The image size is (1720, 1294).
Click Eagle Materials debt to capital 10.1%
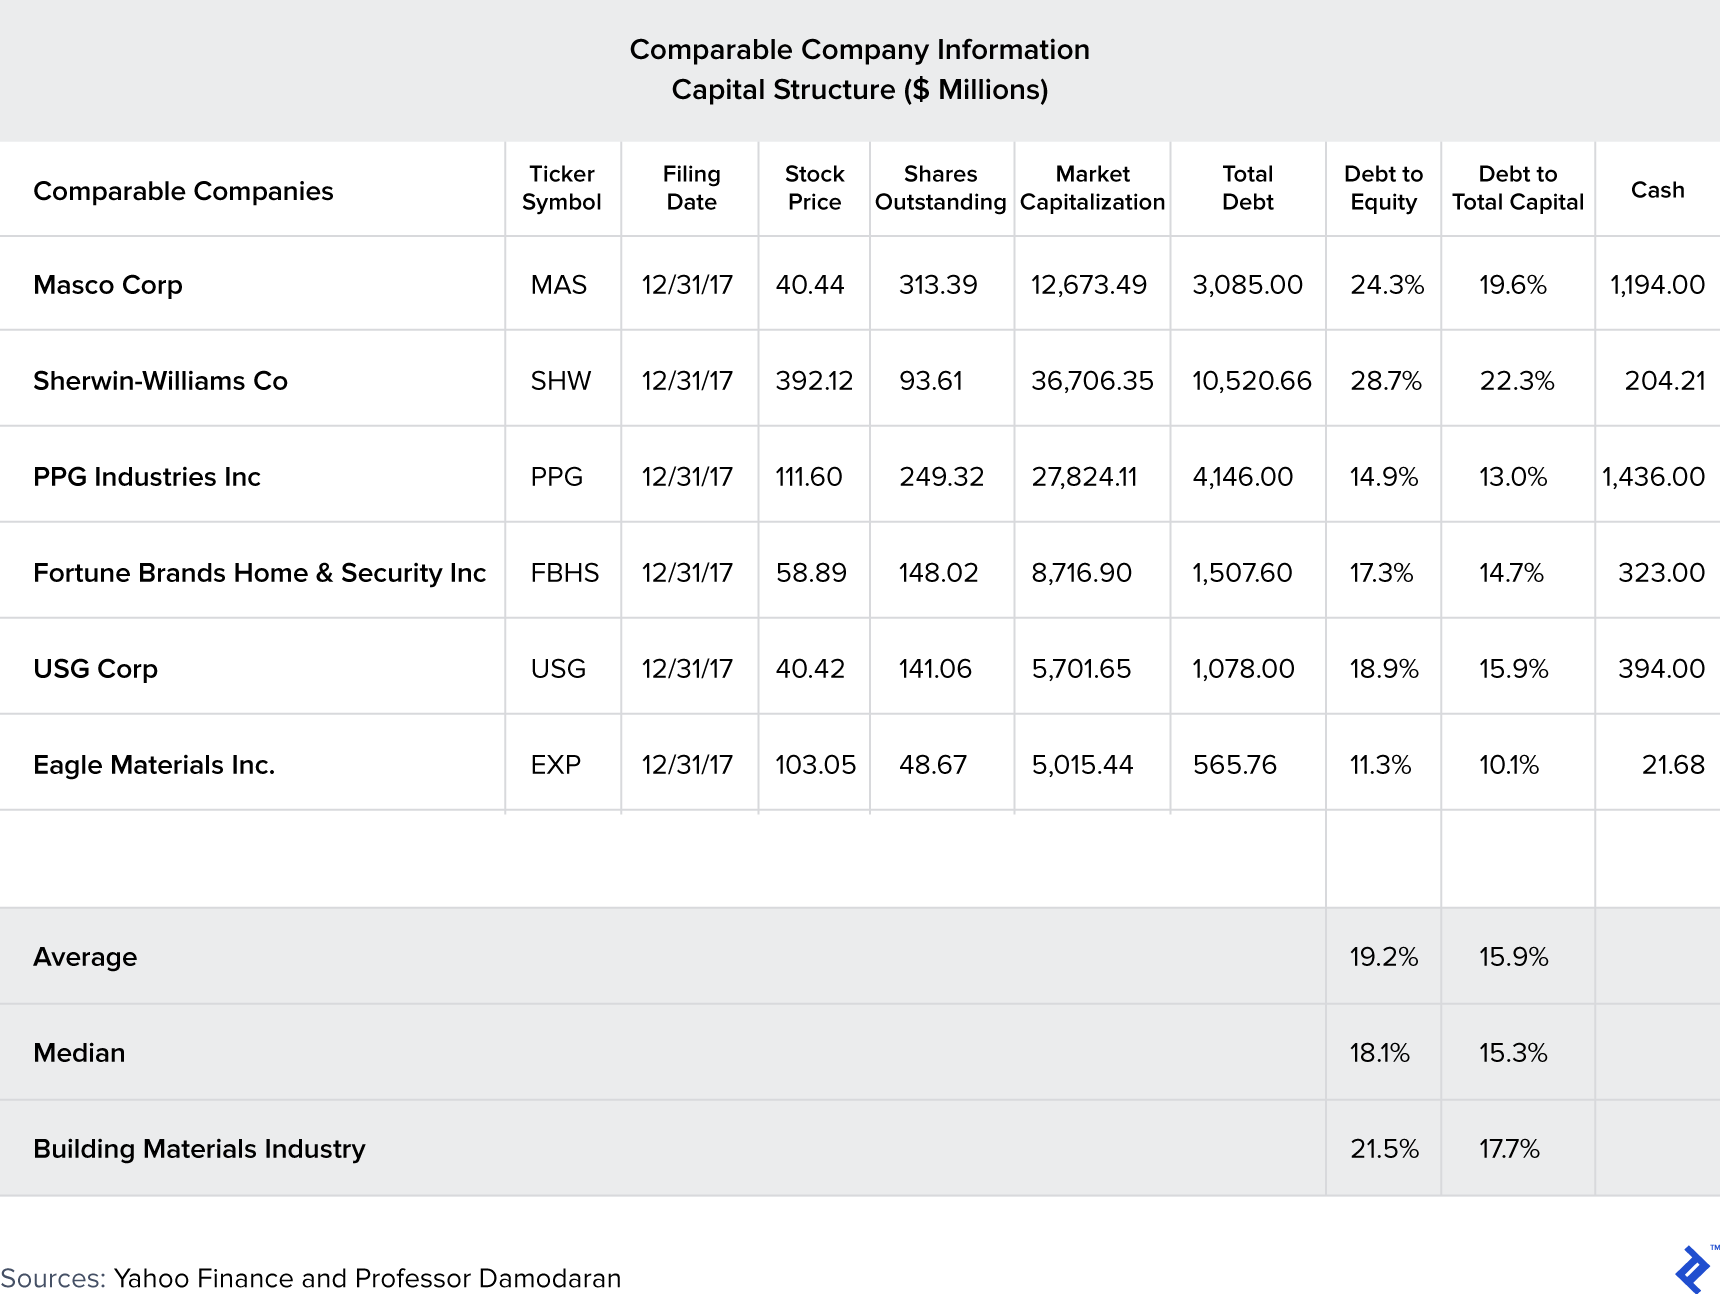[x=1508, y=765]
